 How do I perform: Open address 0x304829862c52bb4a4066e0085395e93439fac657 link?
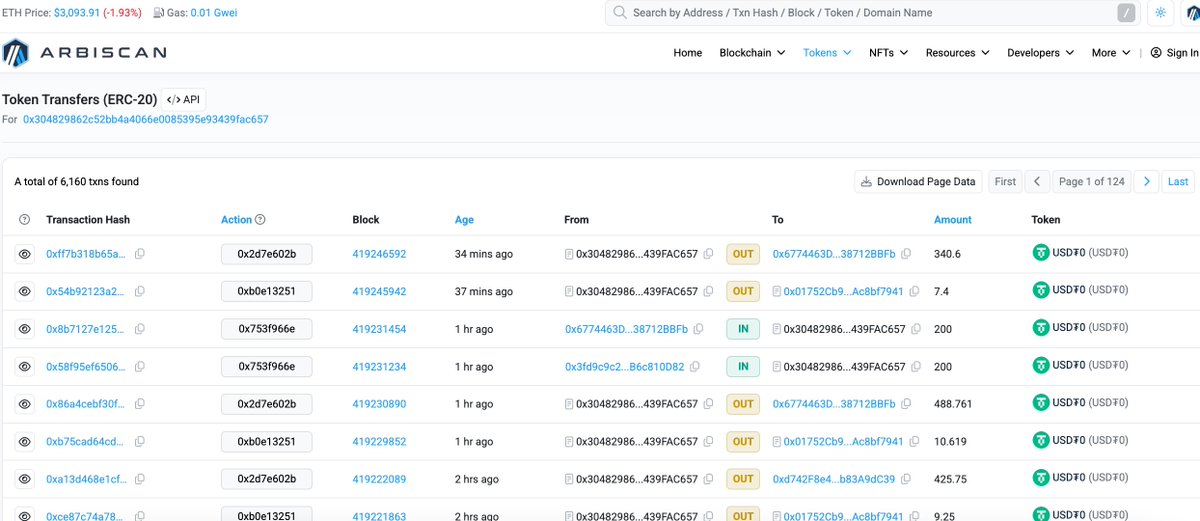tap(146, 119)
